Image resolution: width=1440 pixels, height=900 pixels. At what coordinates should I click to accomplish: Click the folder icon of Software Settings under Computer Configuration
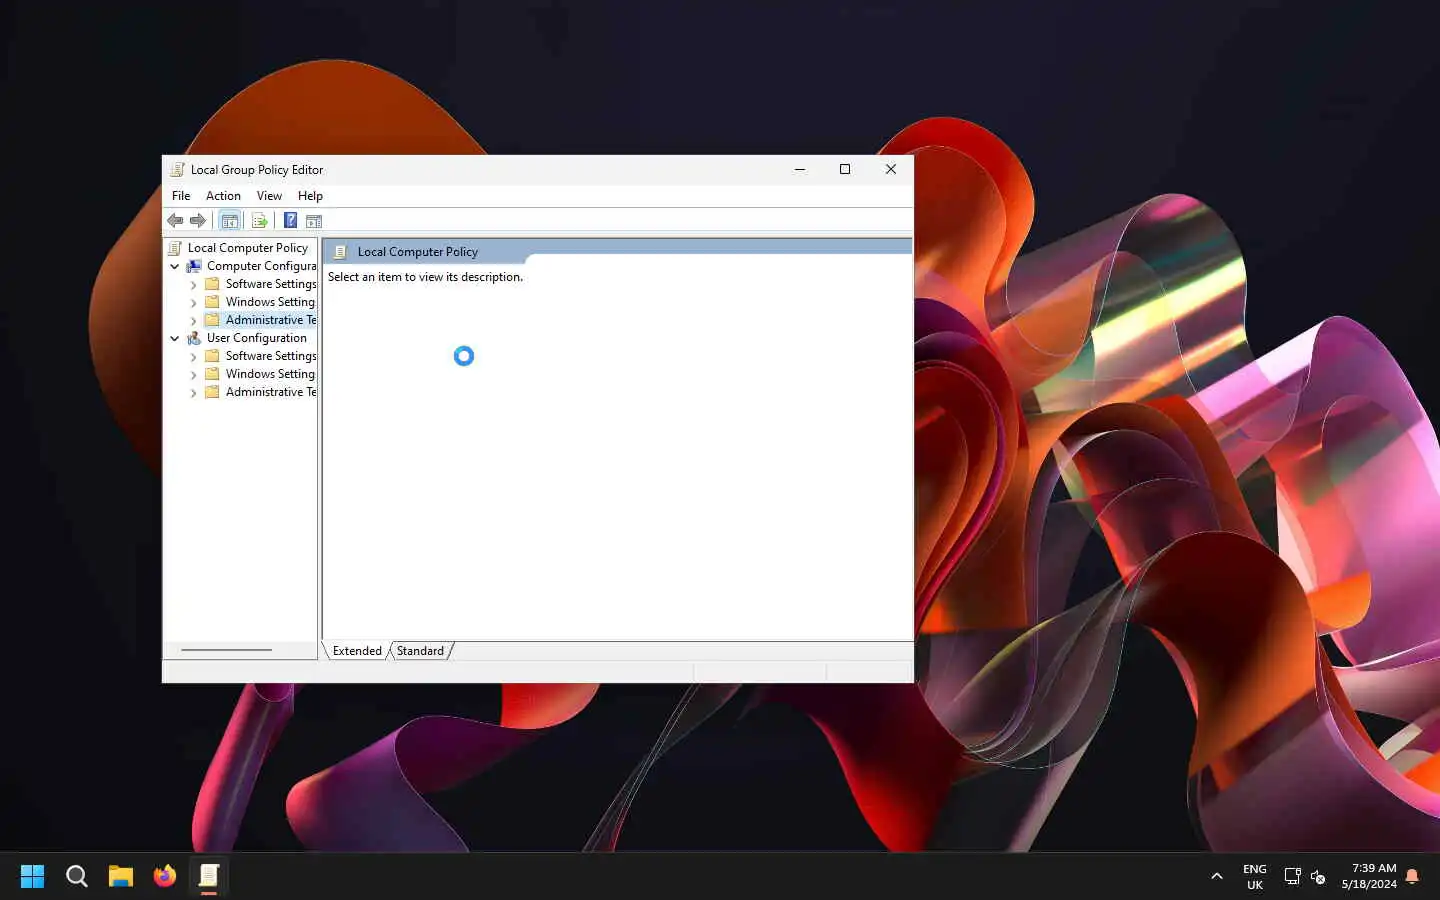pyautogui.click(x=212, y=284)
